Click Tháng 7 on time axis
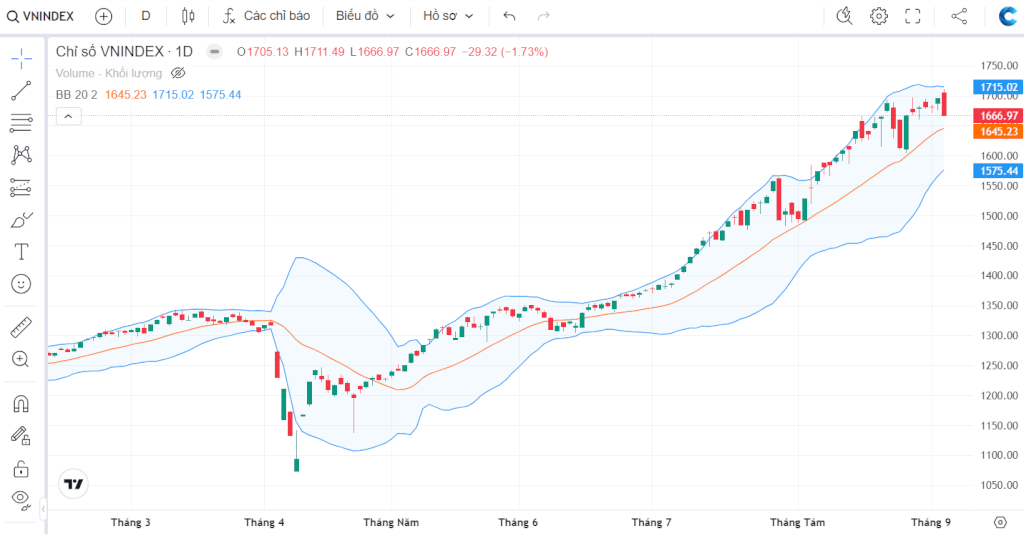Image resolution: width=1024 pixels, height=534 pixels. [651, 522]
